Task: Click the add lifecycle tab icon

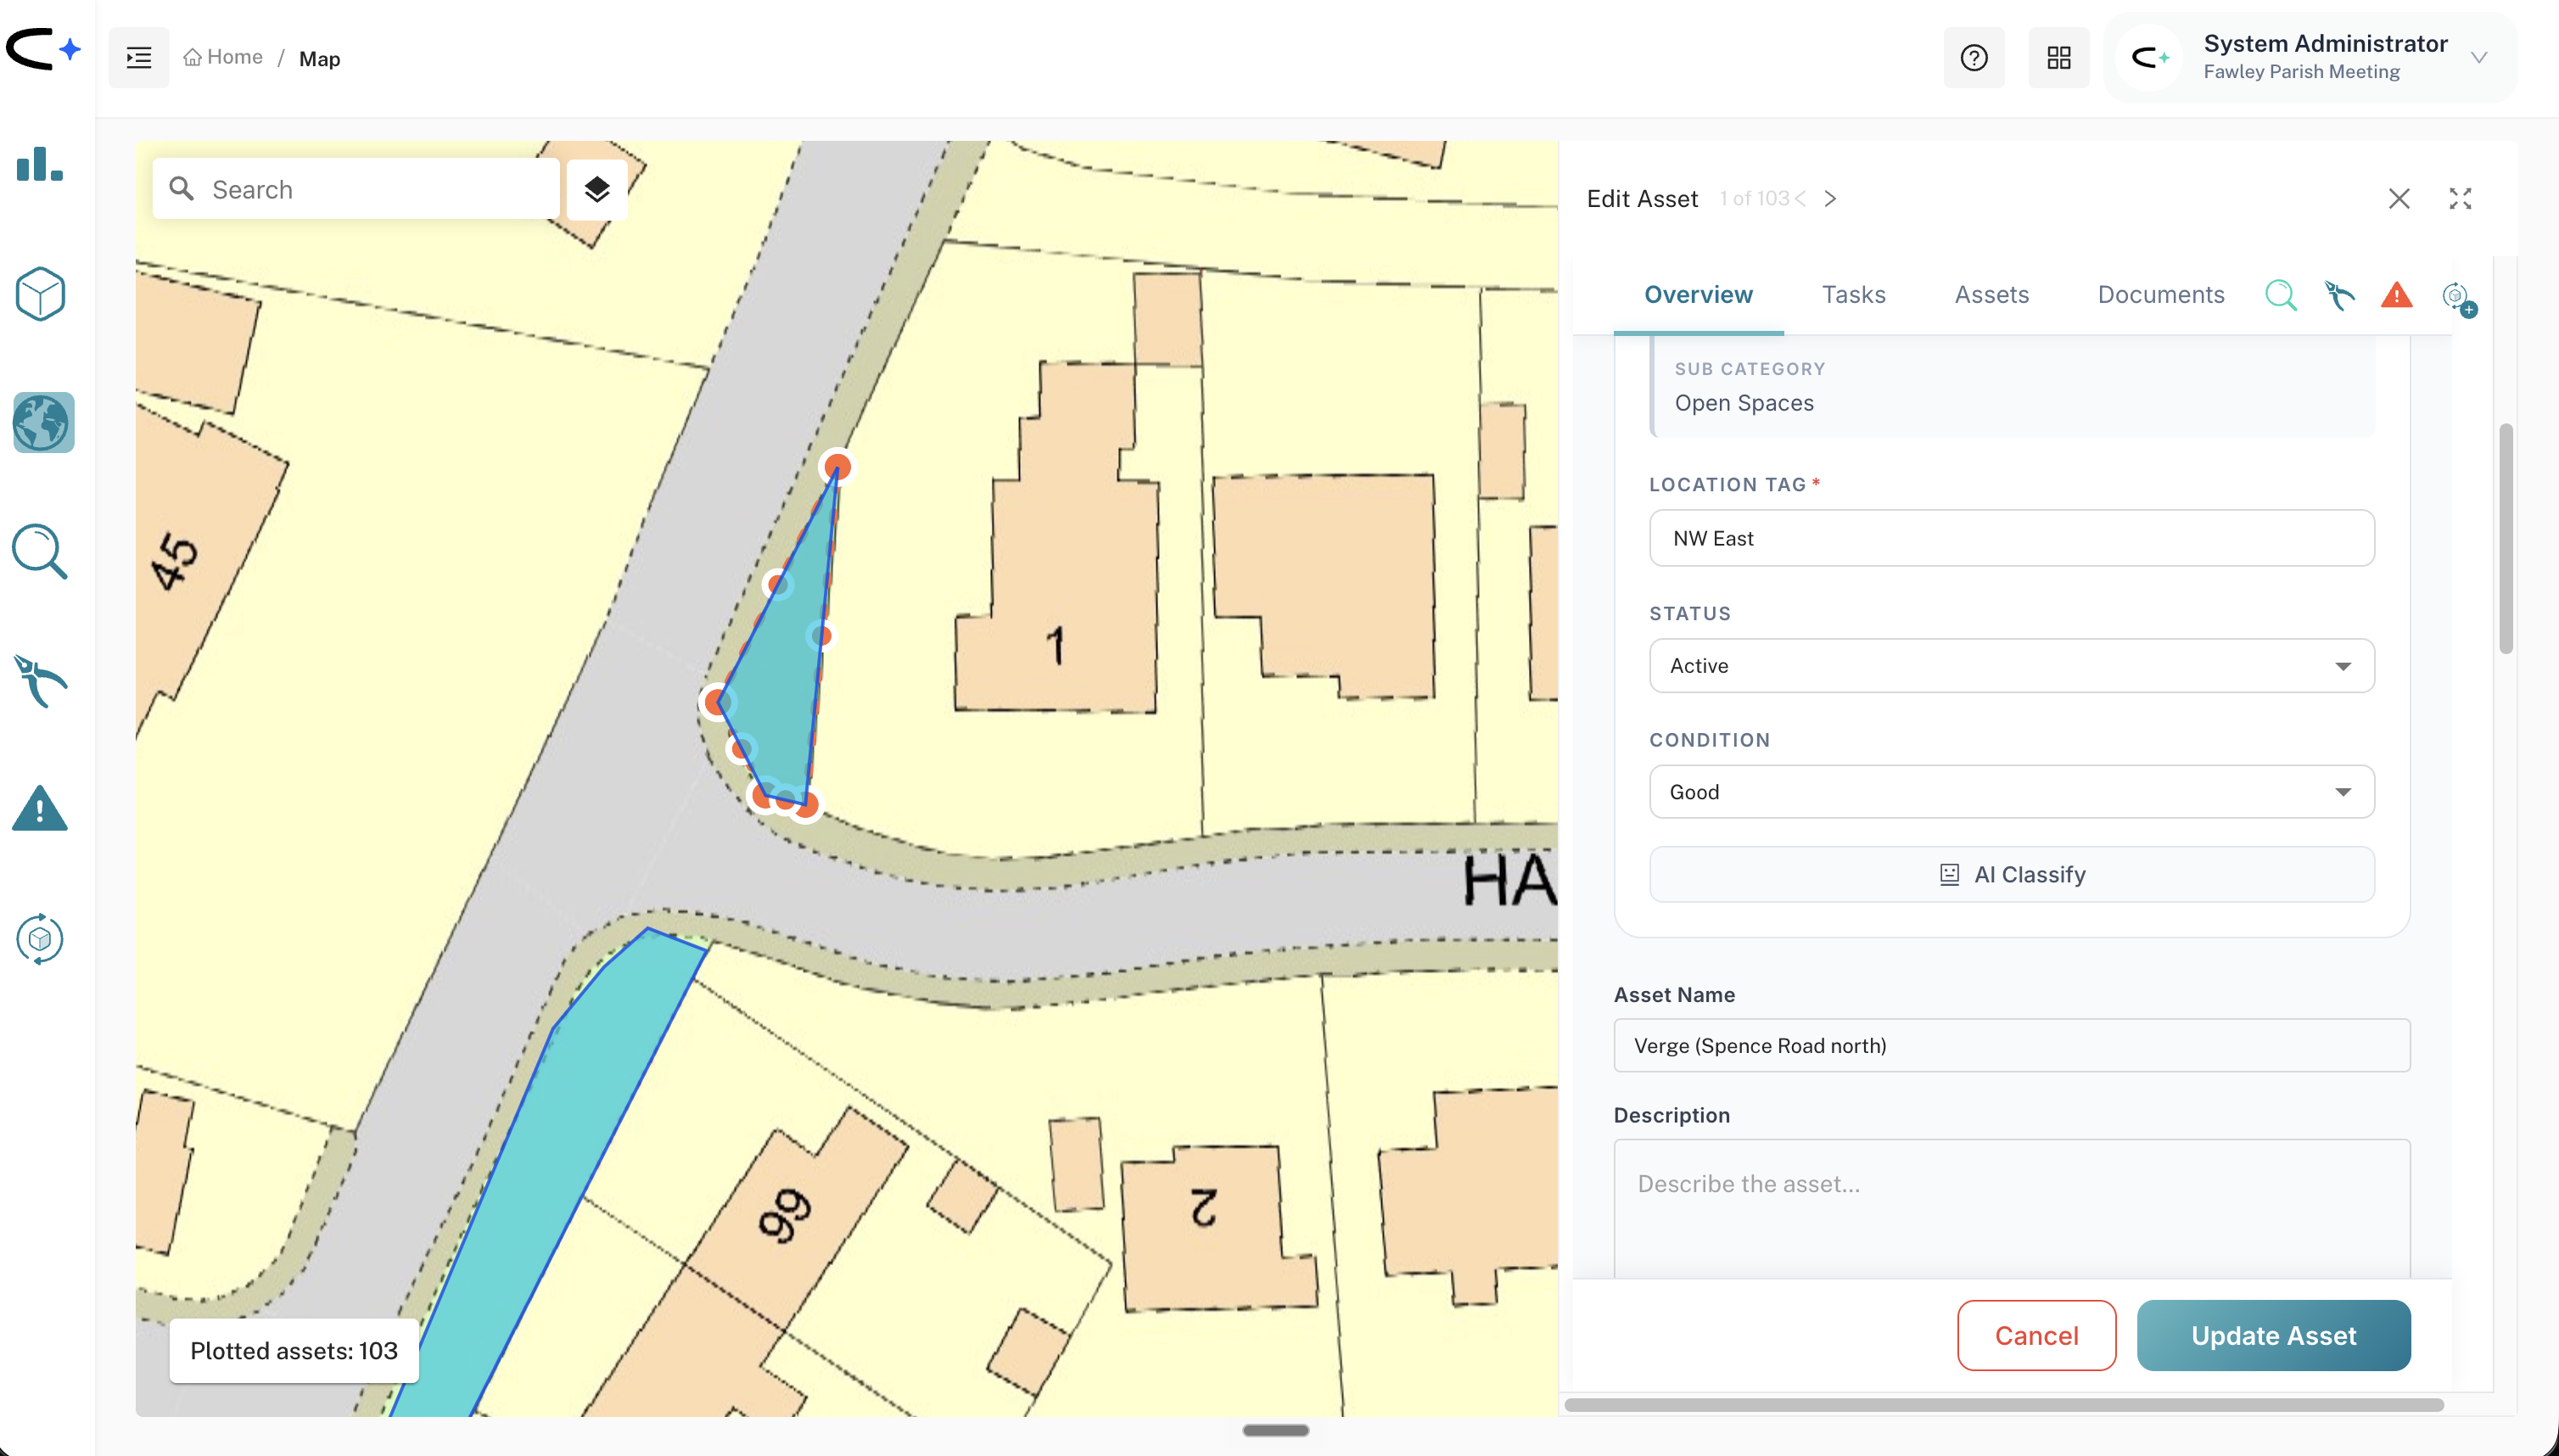Action: click(2458, 297)
